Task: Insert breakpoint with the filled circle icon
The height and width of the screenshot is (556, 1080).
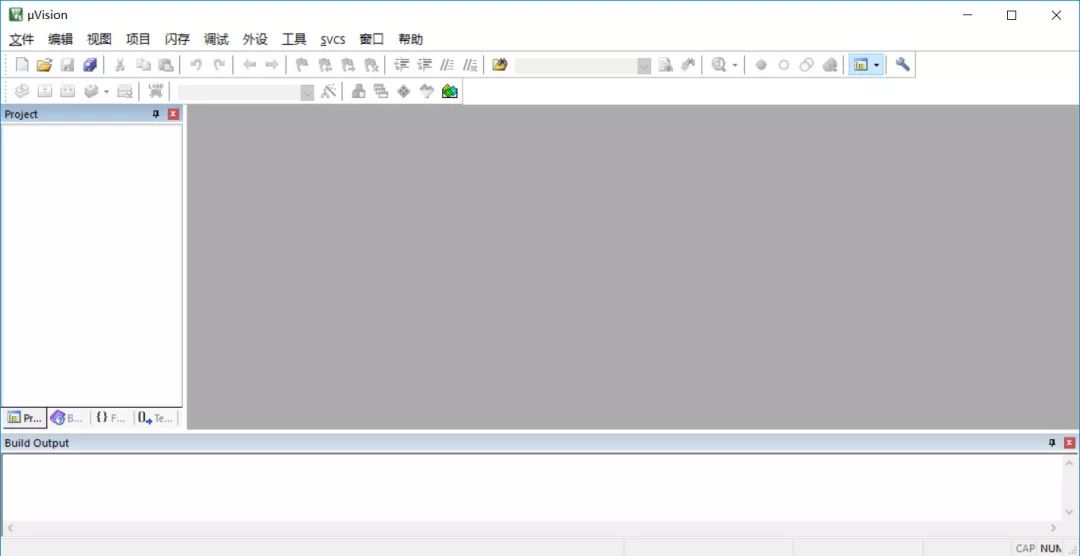Action: [761, 65]
